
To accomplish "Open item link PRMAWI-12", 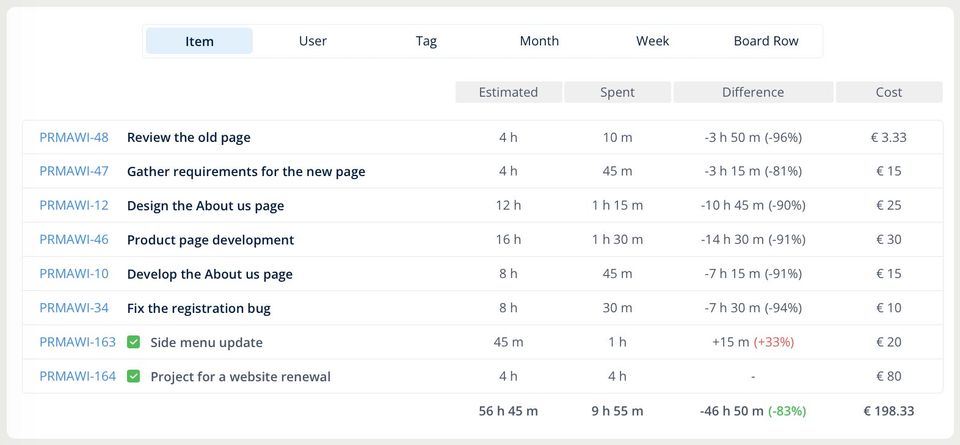I will click(74, 205).
